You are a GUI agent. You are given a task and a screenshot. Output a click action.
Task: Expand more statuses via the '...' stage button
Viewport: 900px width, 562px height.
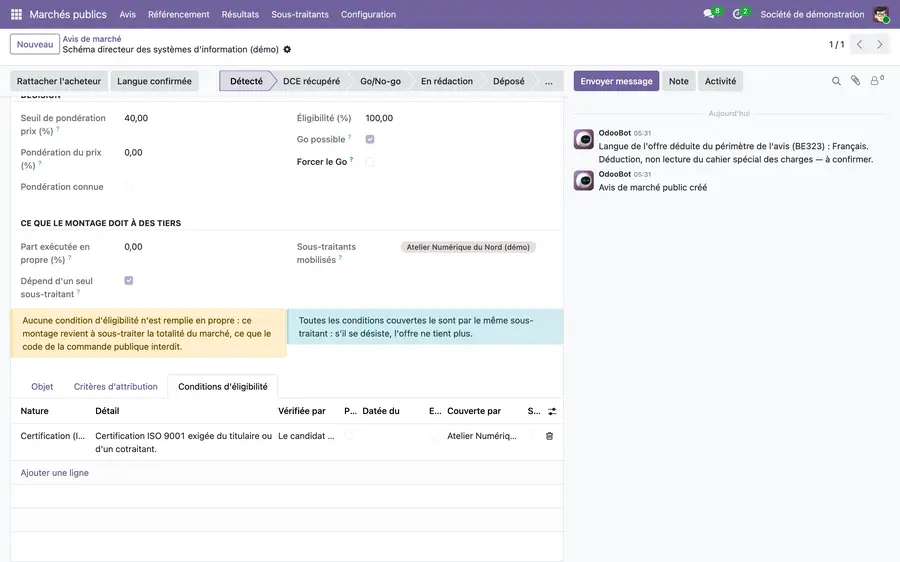point(549,81)
